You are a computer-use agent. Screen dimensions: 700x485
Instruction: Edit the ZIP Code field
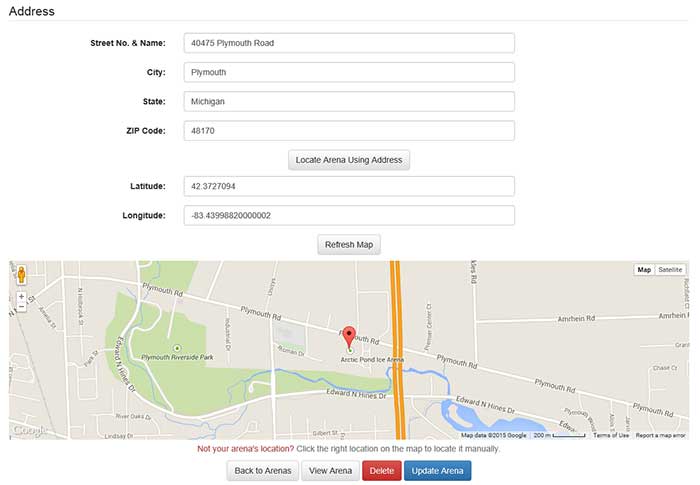coord(349,131)
